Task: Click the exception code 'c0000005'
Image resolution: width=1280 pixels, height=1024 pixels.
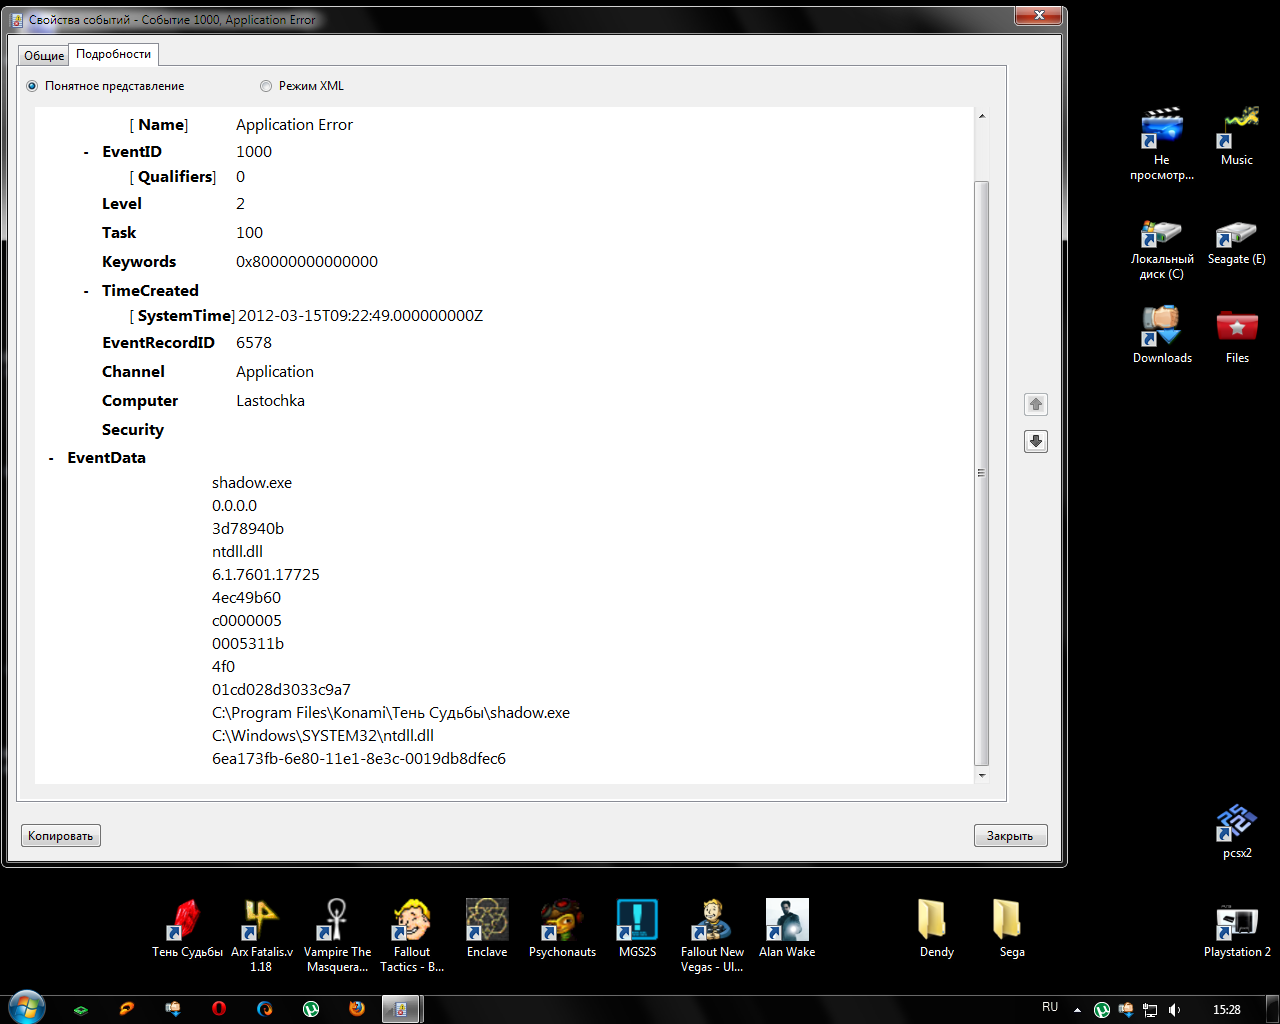Action: tap(247, 621)
